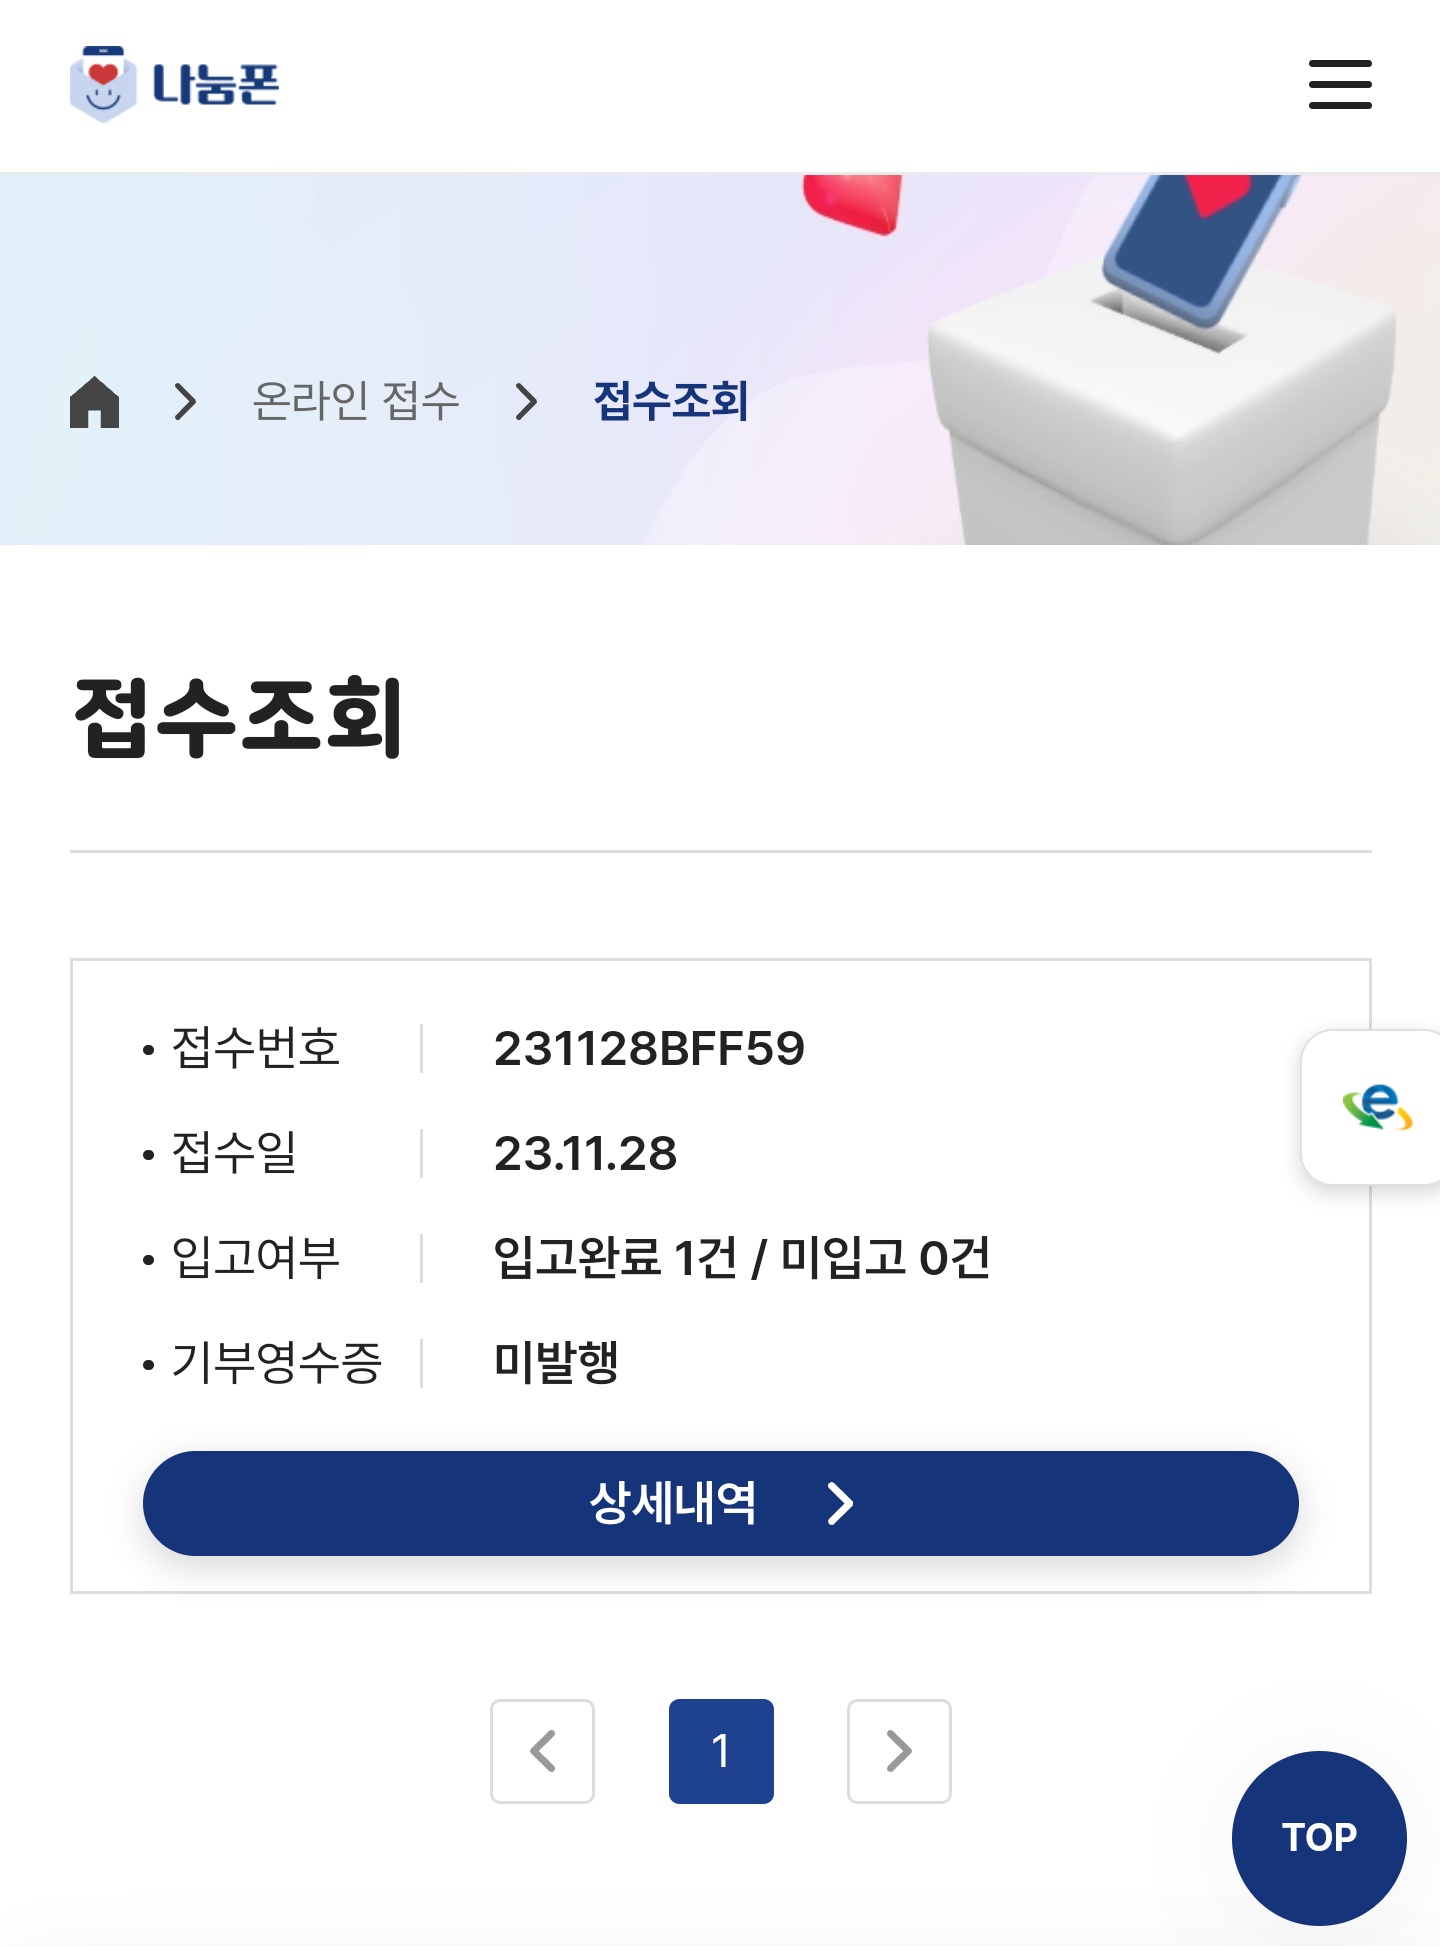Go to home via breadcrumb house icon
The height and width of the screenshot is (1946, 1440).
click(95, 402)
